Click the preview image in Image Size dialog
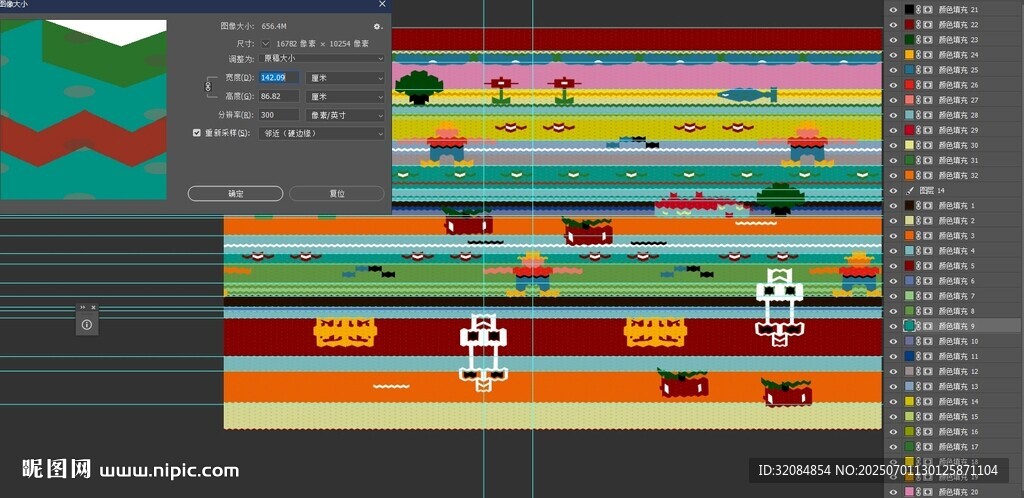 pos(83,110)
